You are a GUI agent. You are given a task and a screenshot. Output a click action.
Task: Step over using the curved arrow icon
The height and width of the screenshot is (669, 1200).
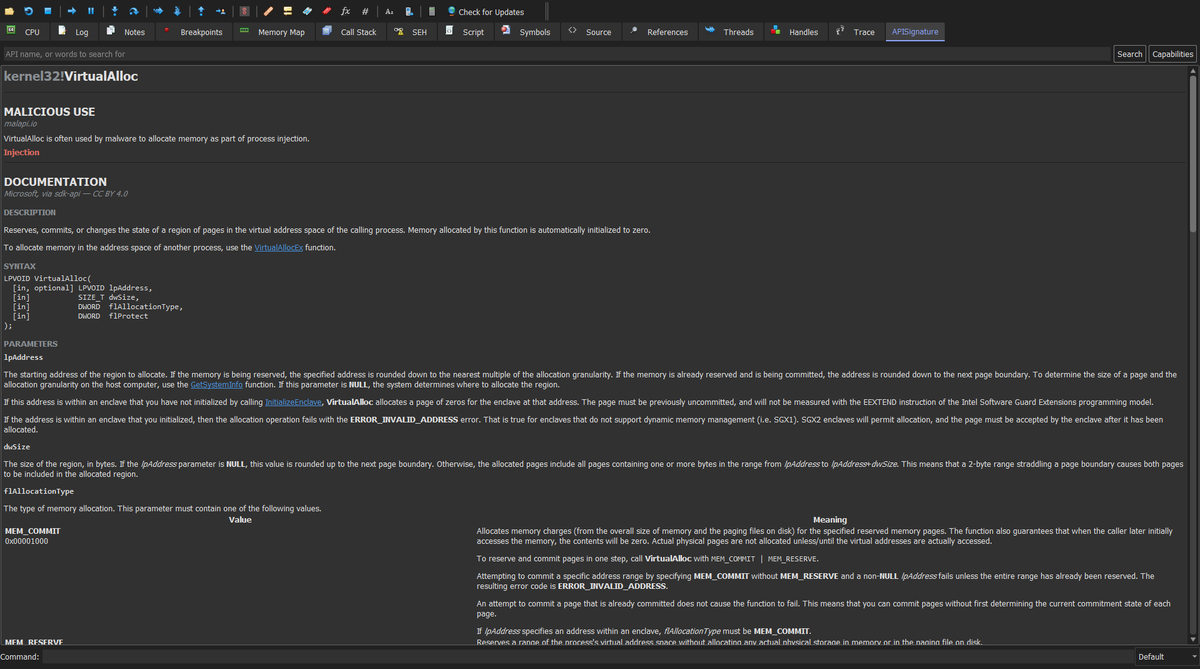click(134, 11)
